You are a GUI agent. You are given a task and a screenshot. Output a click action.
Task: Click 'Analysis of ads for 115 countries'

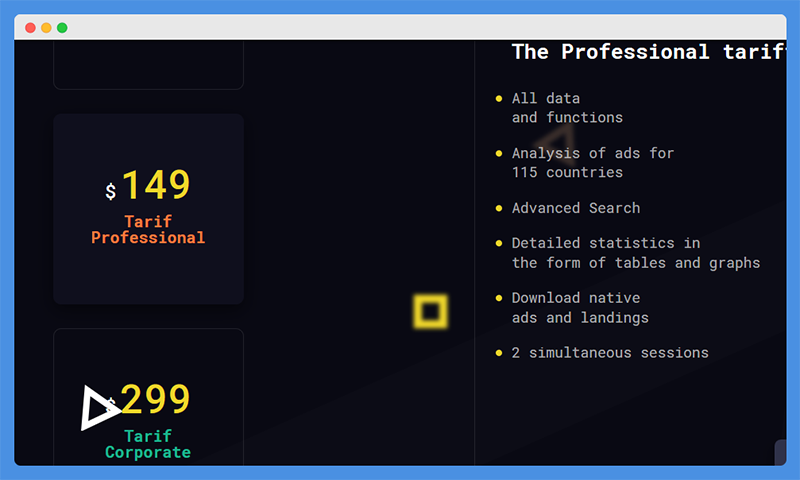593,163
